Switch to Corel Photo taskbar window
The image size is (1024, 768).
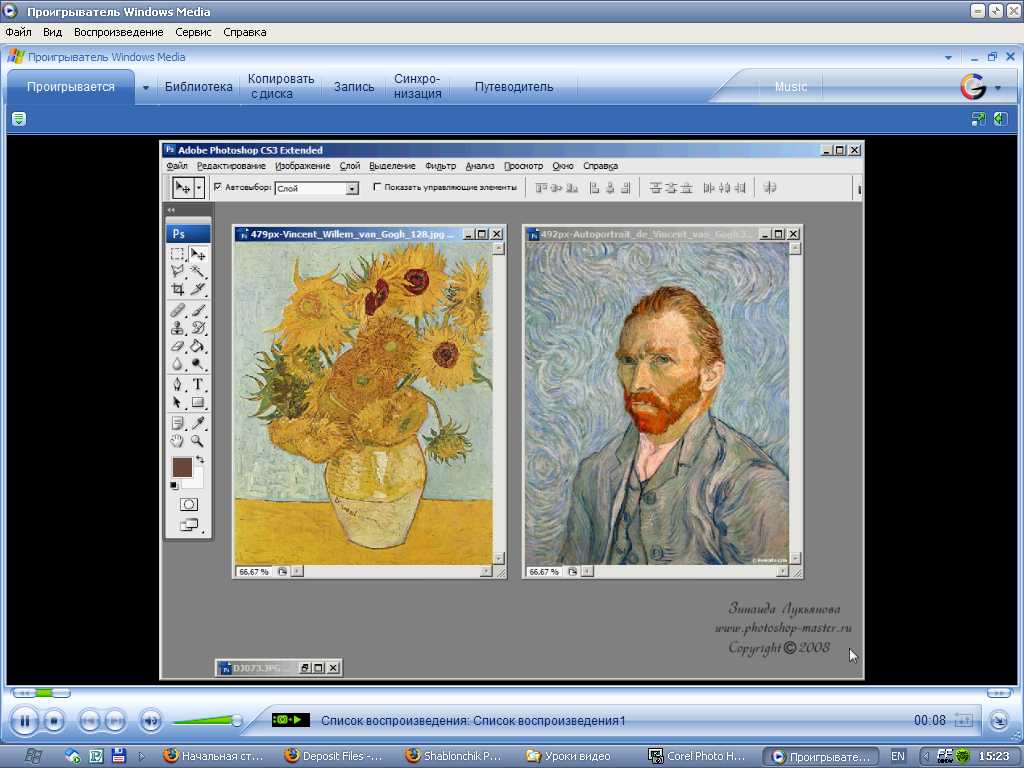click(x=697, y=756)
